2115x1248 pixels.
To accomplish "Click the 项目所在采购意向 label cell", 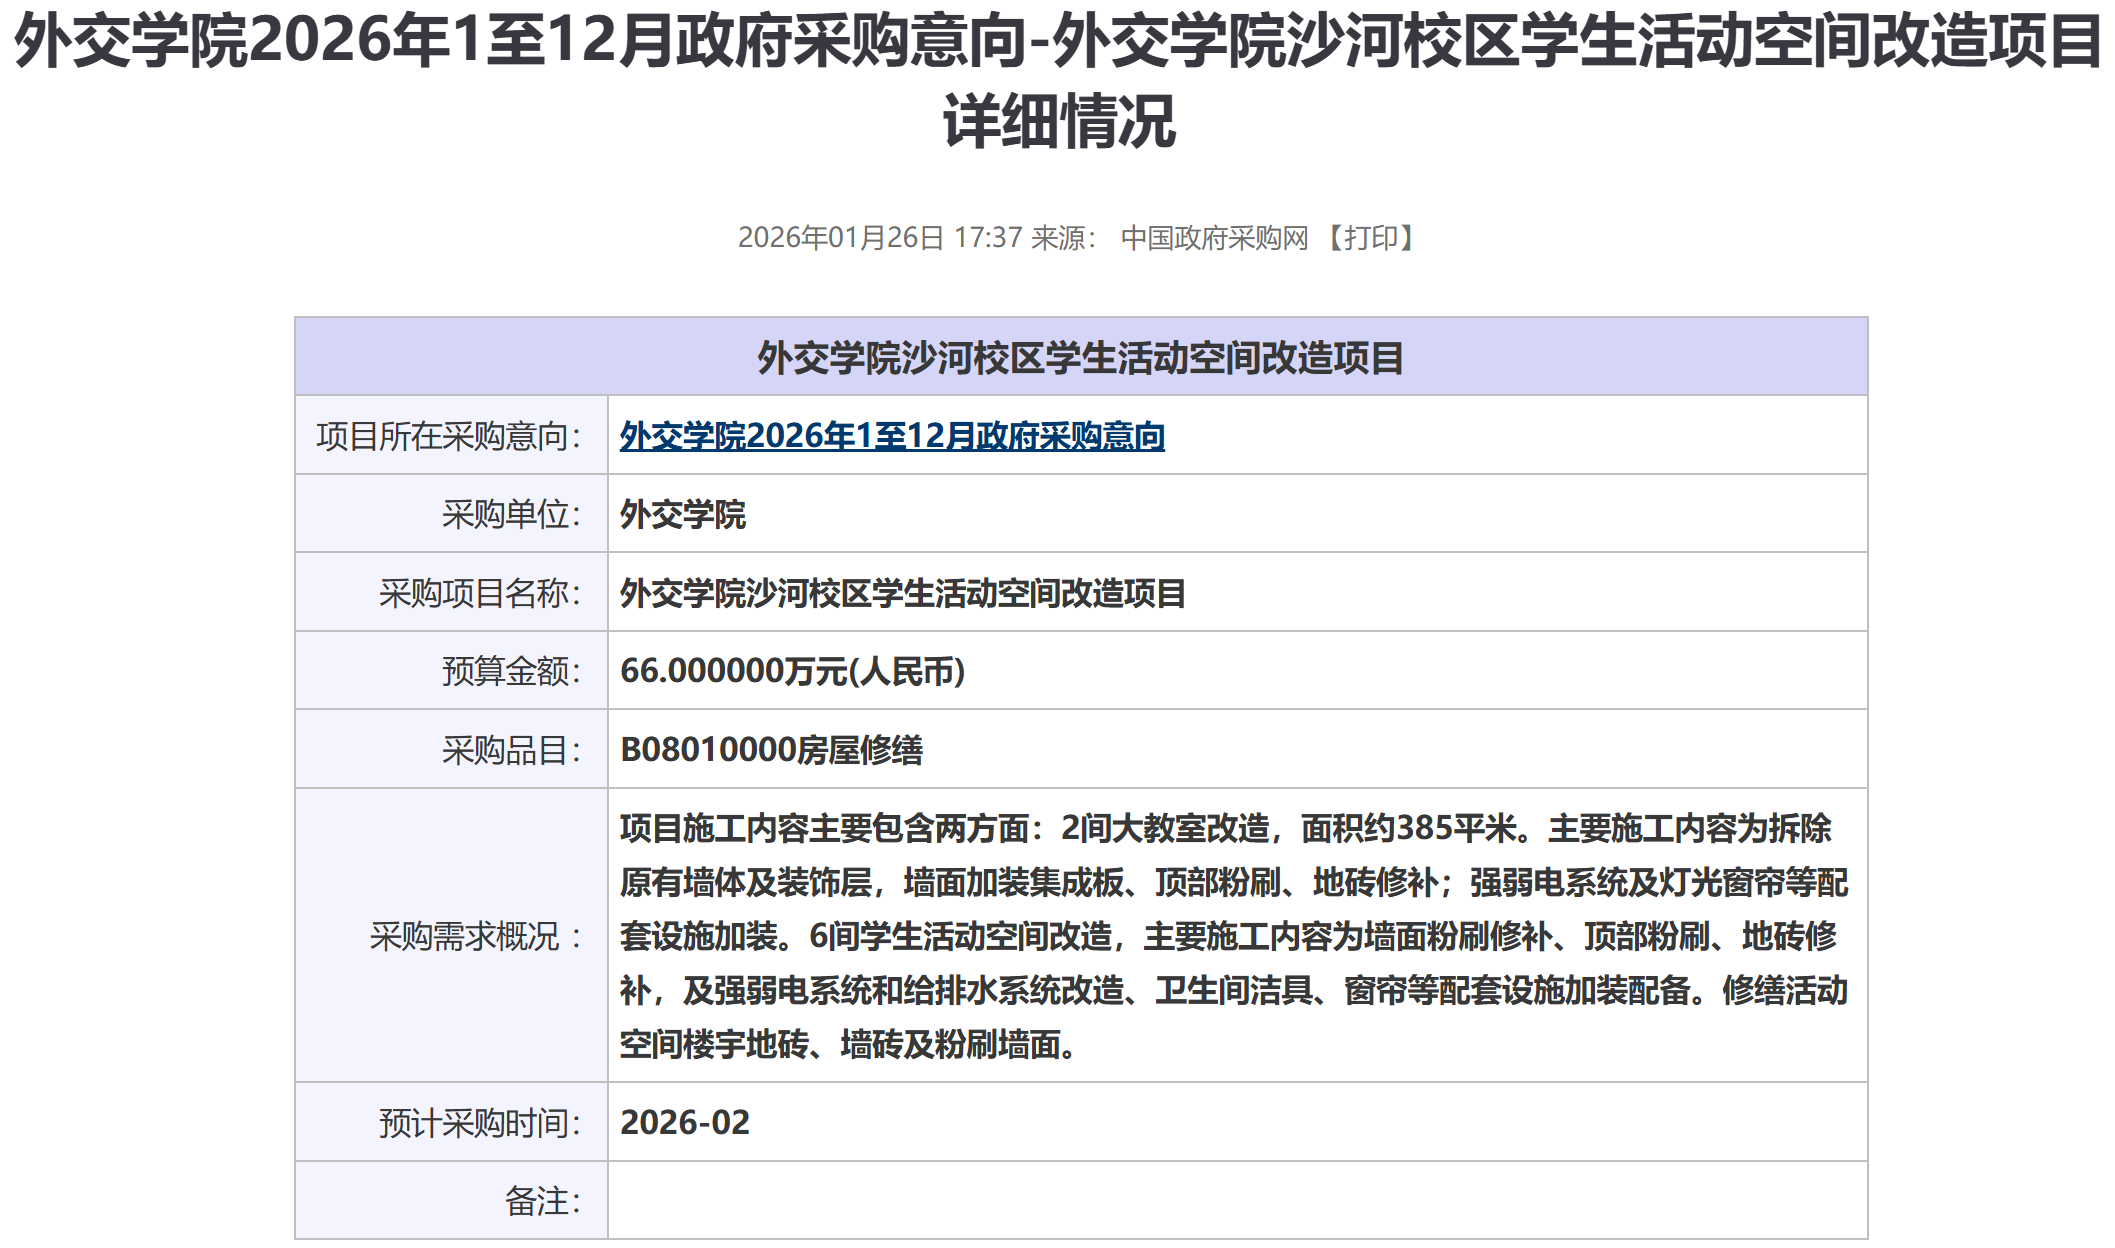I will pyautogui.click(x=449, y=436).
